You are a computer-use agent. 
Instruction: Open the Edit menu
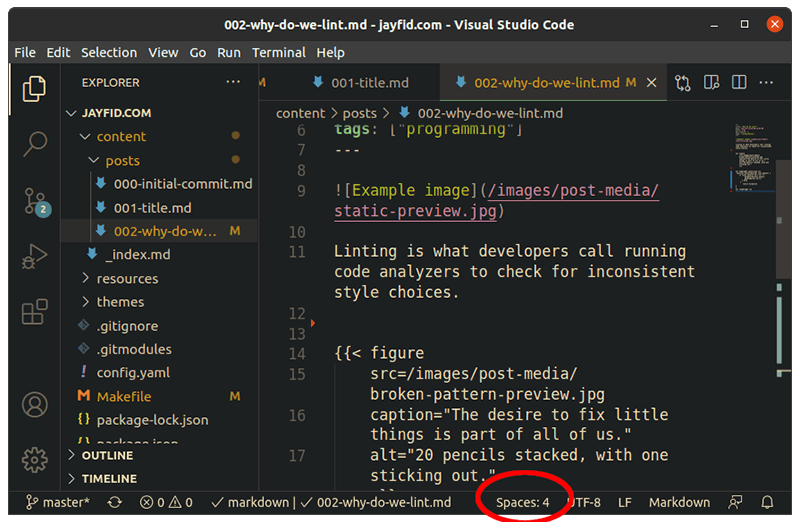click(x=58, y=53)
